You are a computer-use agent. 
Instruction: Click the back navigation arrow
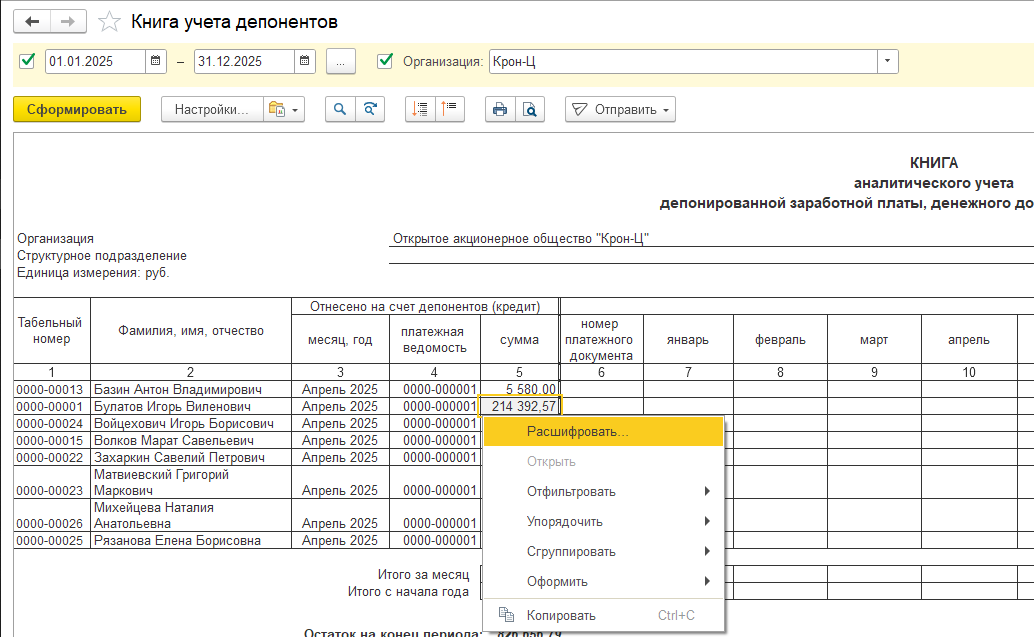31,21
